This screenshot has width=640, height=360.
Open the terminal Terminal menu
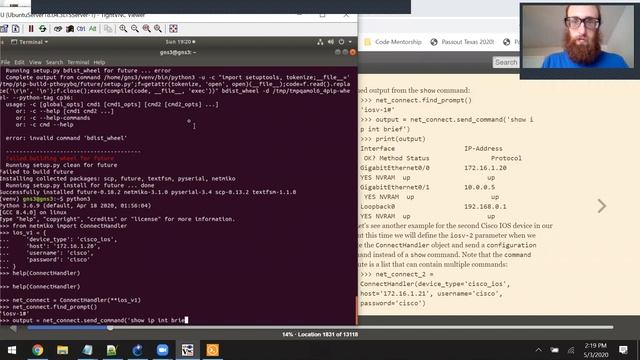pos(78,62)
